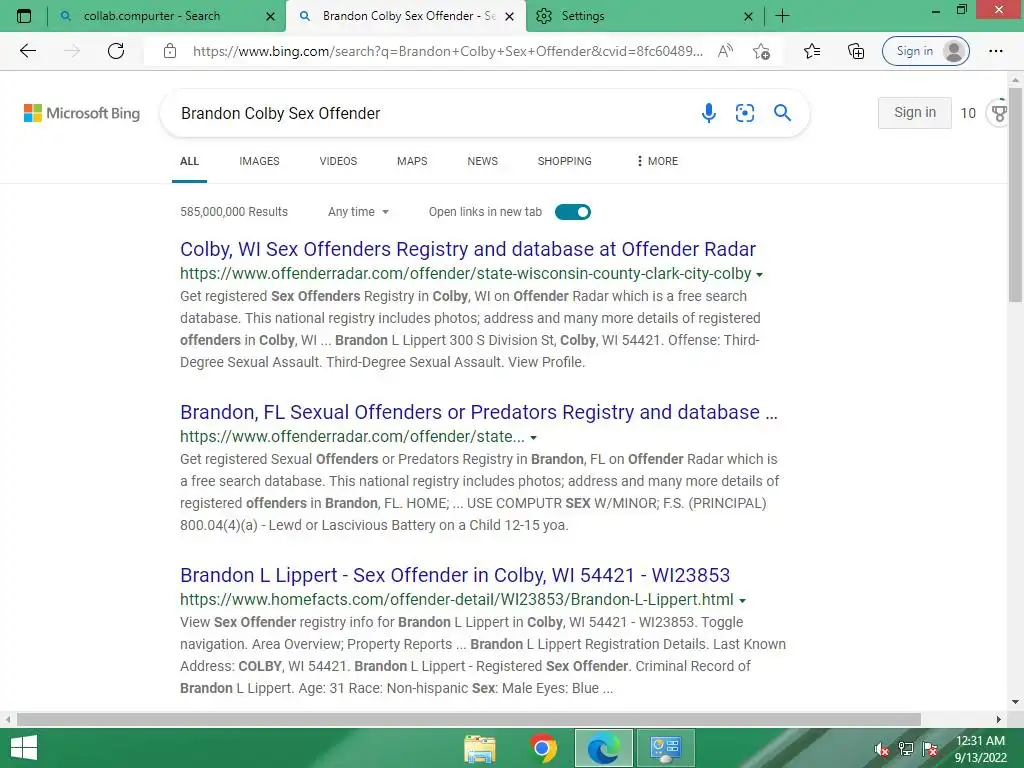Expand arrow next to offenderradar Colby URL
This screenshot has height=768, width=1024.
760,275
